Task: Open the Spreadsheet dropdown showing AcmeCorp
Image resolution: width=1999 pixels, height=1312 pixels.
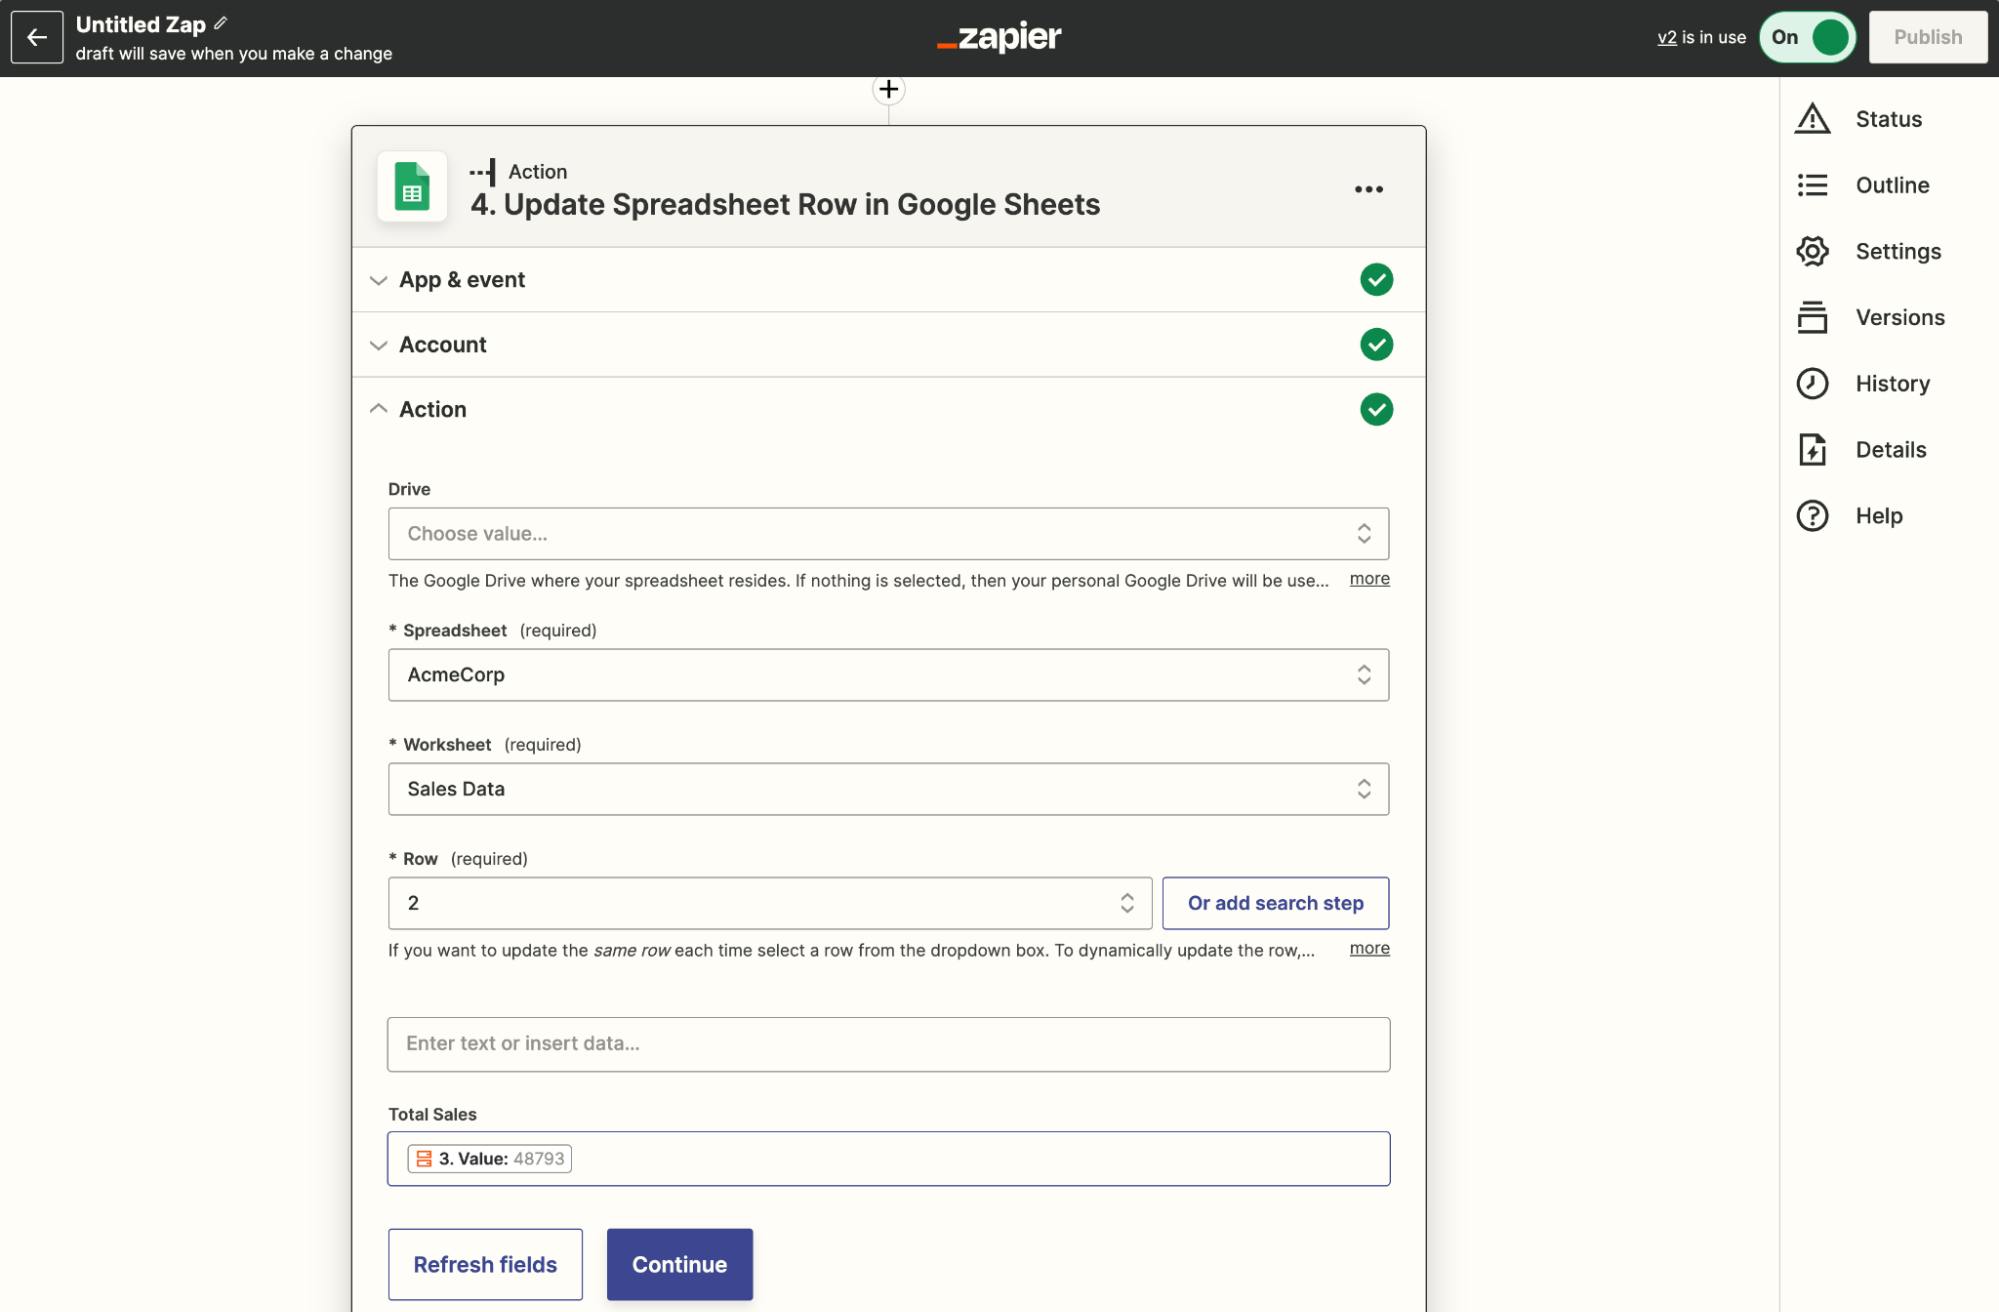Action: [x=888, y=675]
